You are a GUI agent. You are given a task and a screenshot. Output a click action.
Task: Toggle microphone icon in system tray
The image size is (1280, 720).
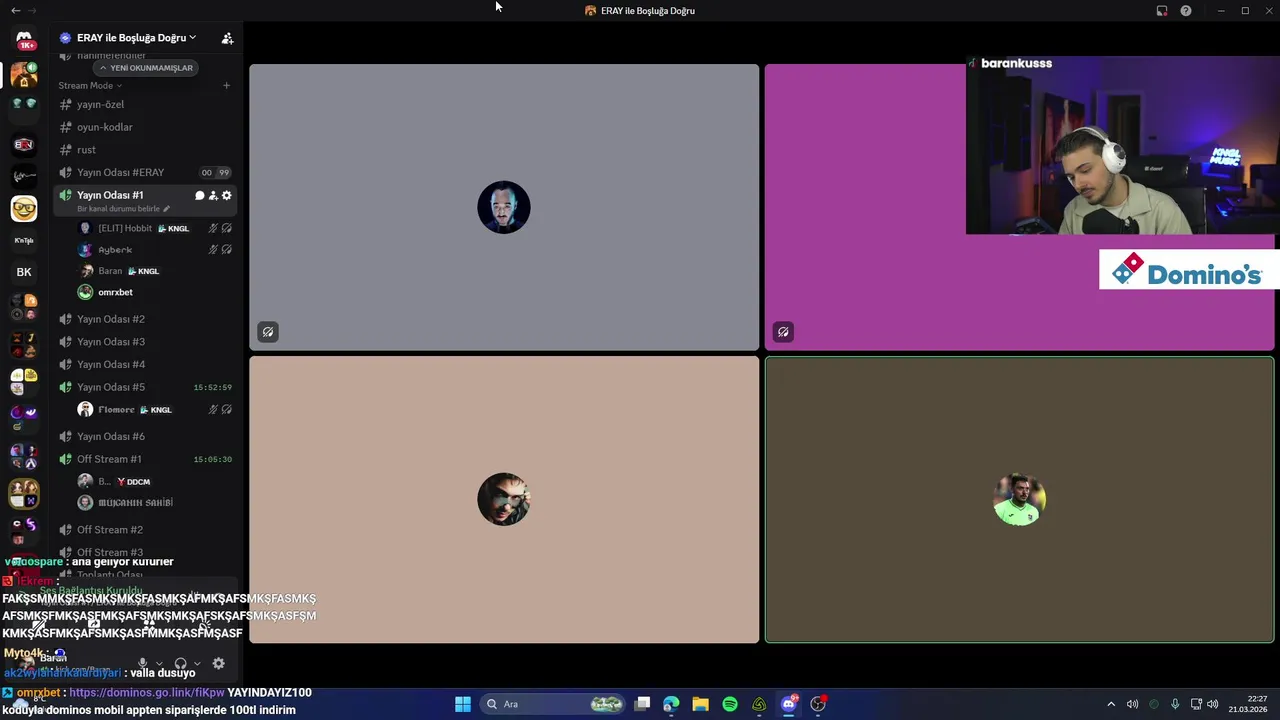[1175, 704]
